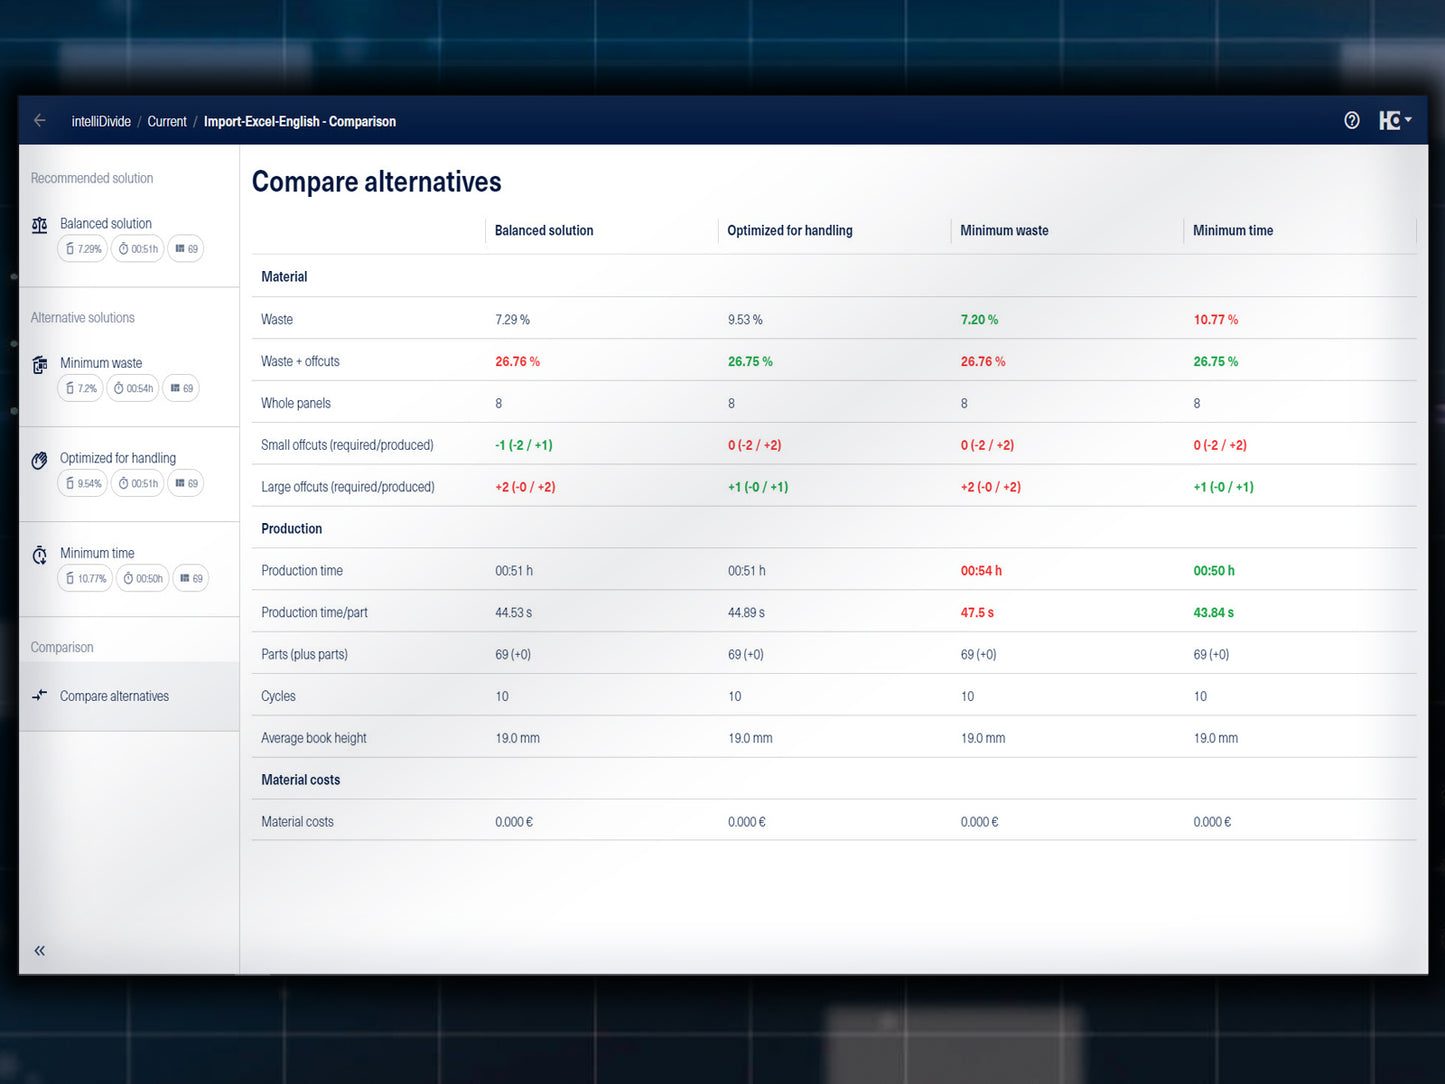This screenshot has height=1084, width=1445.
Task: Click the 00:54h time badge under Minimum waste
Action: (x=133, y=388)
